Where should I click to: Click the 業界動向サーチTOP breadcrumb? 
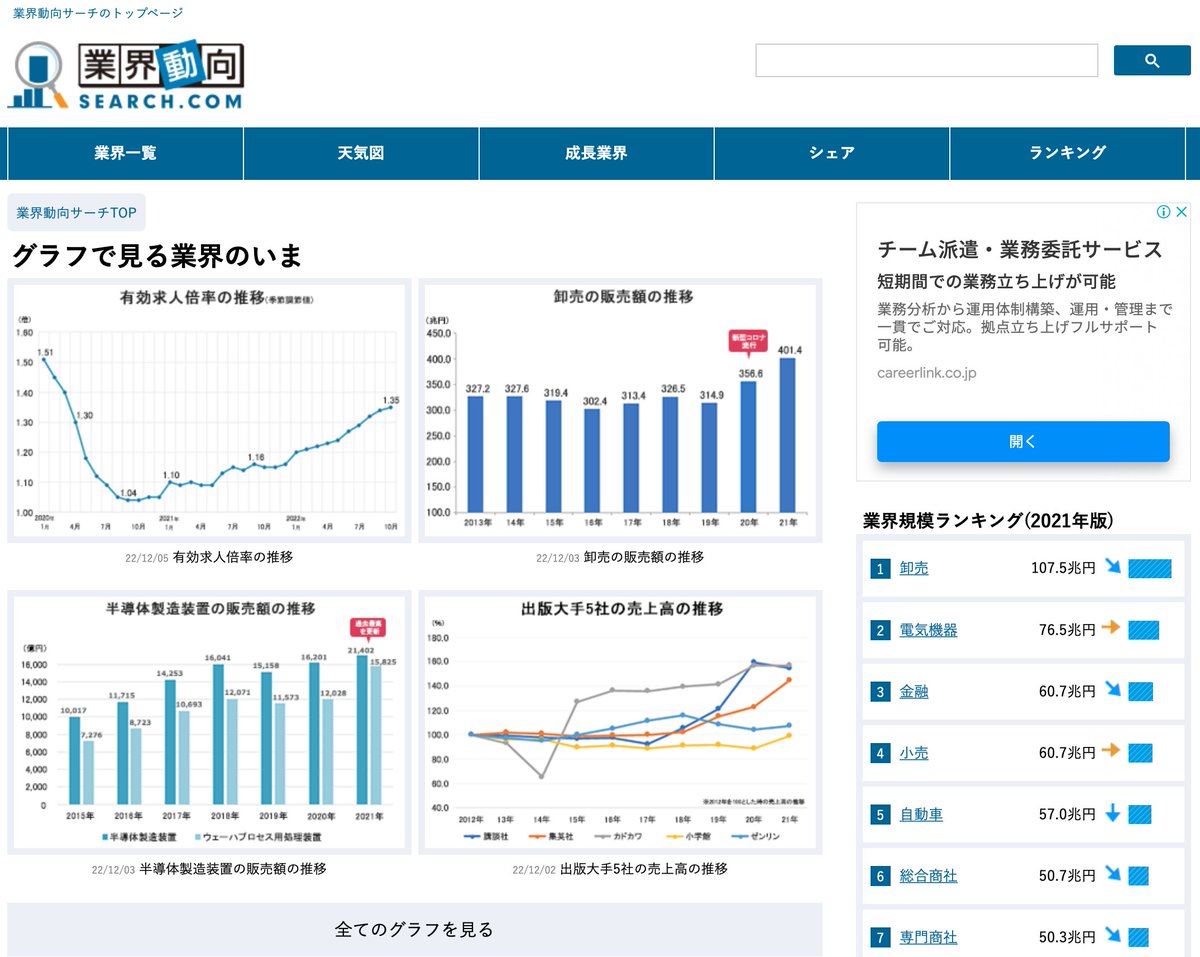pyautogui.click(x=77, y=213)
